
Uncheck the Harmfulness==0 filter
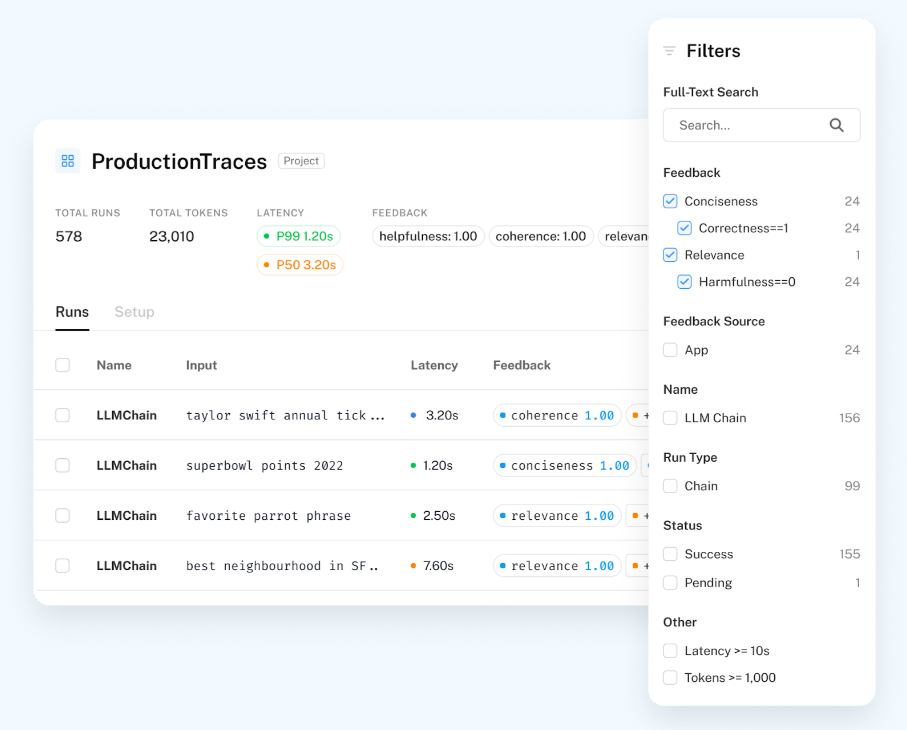(684, 282)
